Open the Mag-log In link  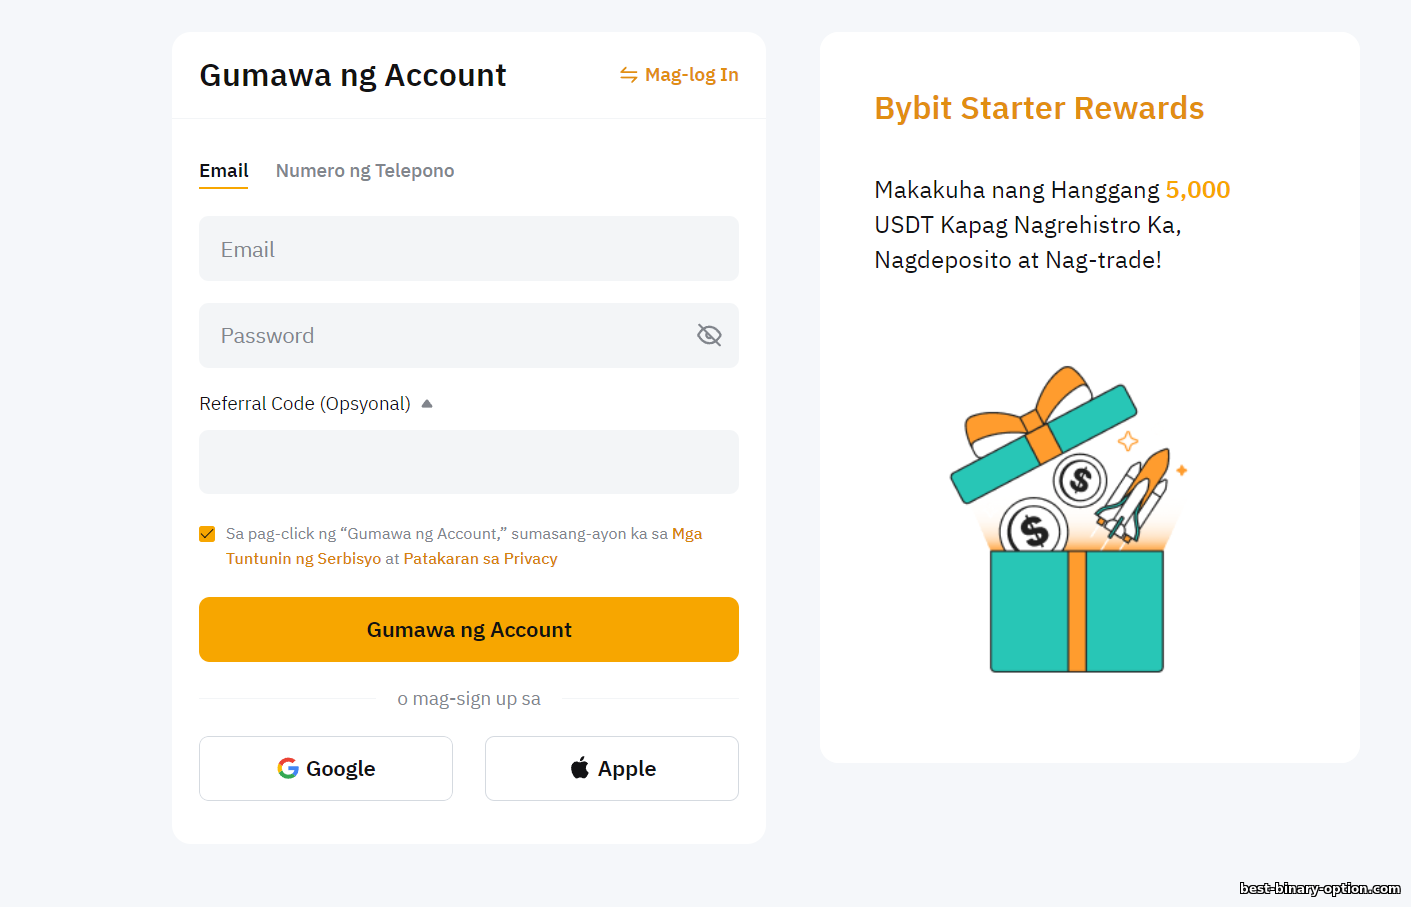click(x=691, y=75)
